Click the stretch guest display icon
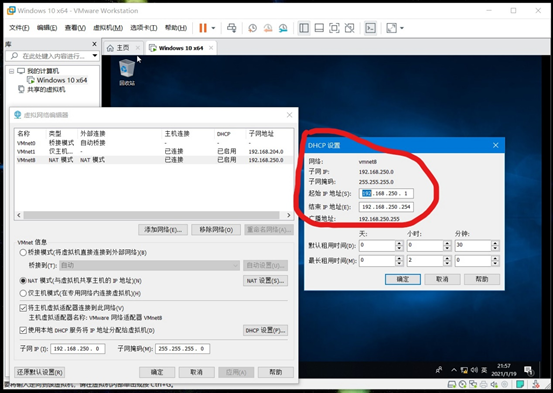553x393 pixels. [x=391, y=28]
